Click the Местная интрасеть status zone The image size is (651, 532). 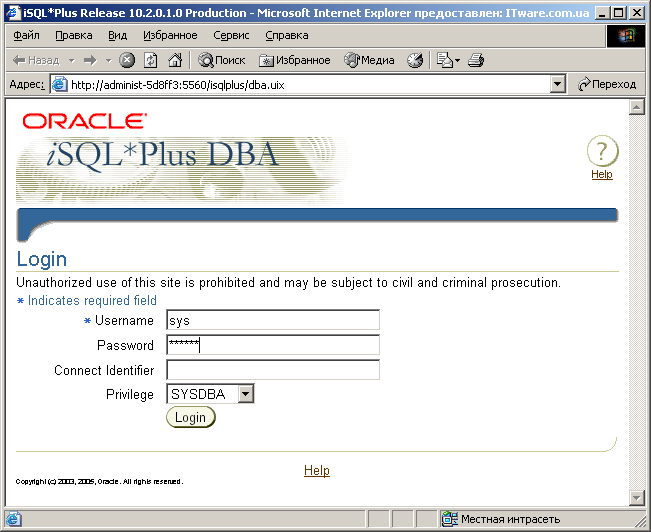[x=501, y=519]
